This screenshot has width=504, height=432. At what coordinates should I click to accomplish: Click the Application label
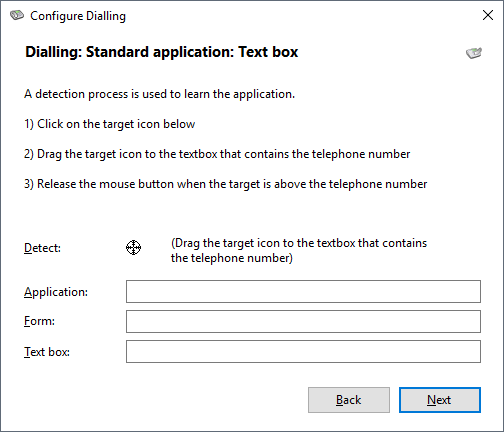click(56, 292)
